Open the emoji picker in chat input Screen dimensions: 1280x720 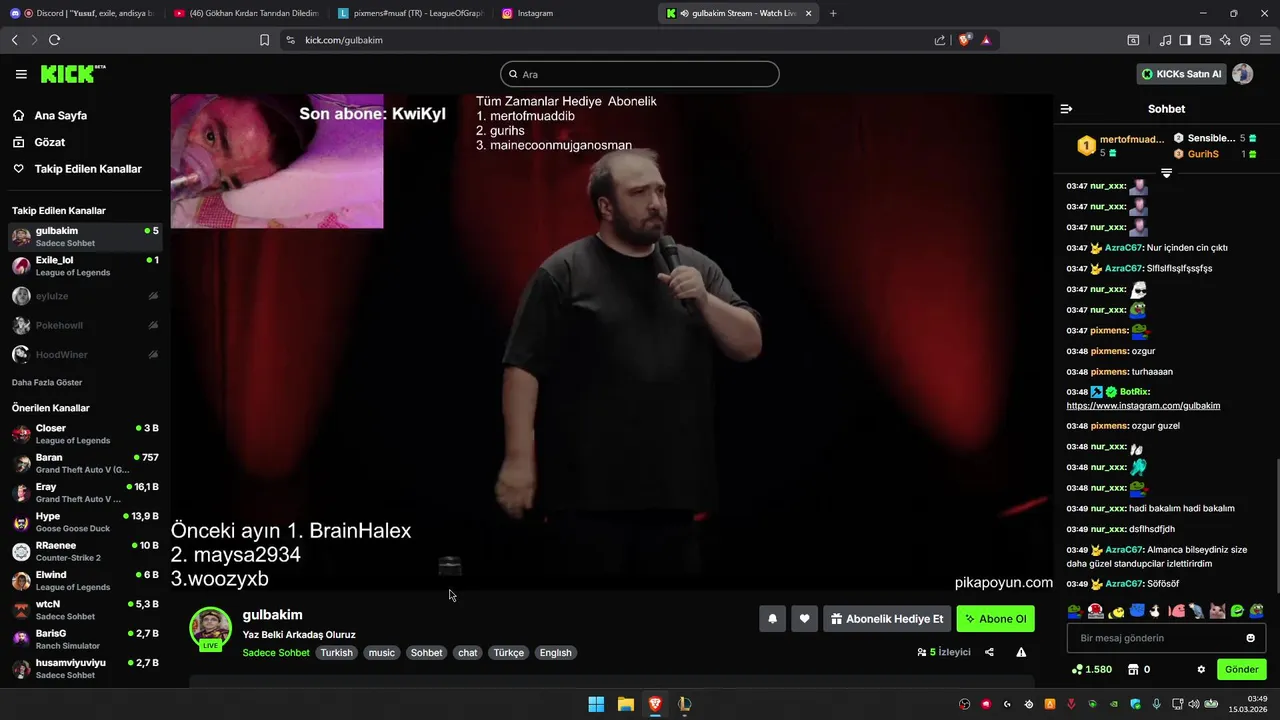click(x=1250, y=638)
